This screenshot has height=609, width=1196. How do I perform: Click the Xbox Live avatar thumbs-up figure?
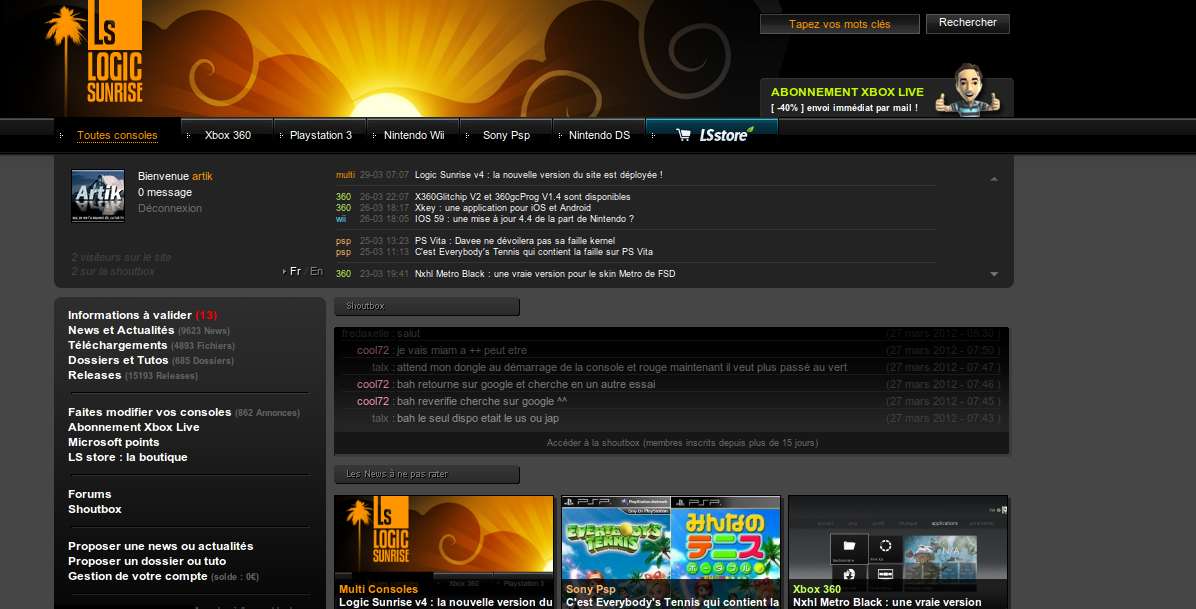point(965,91)
